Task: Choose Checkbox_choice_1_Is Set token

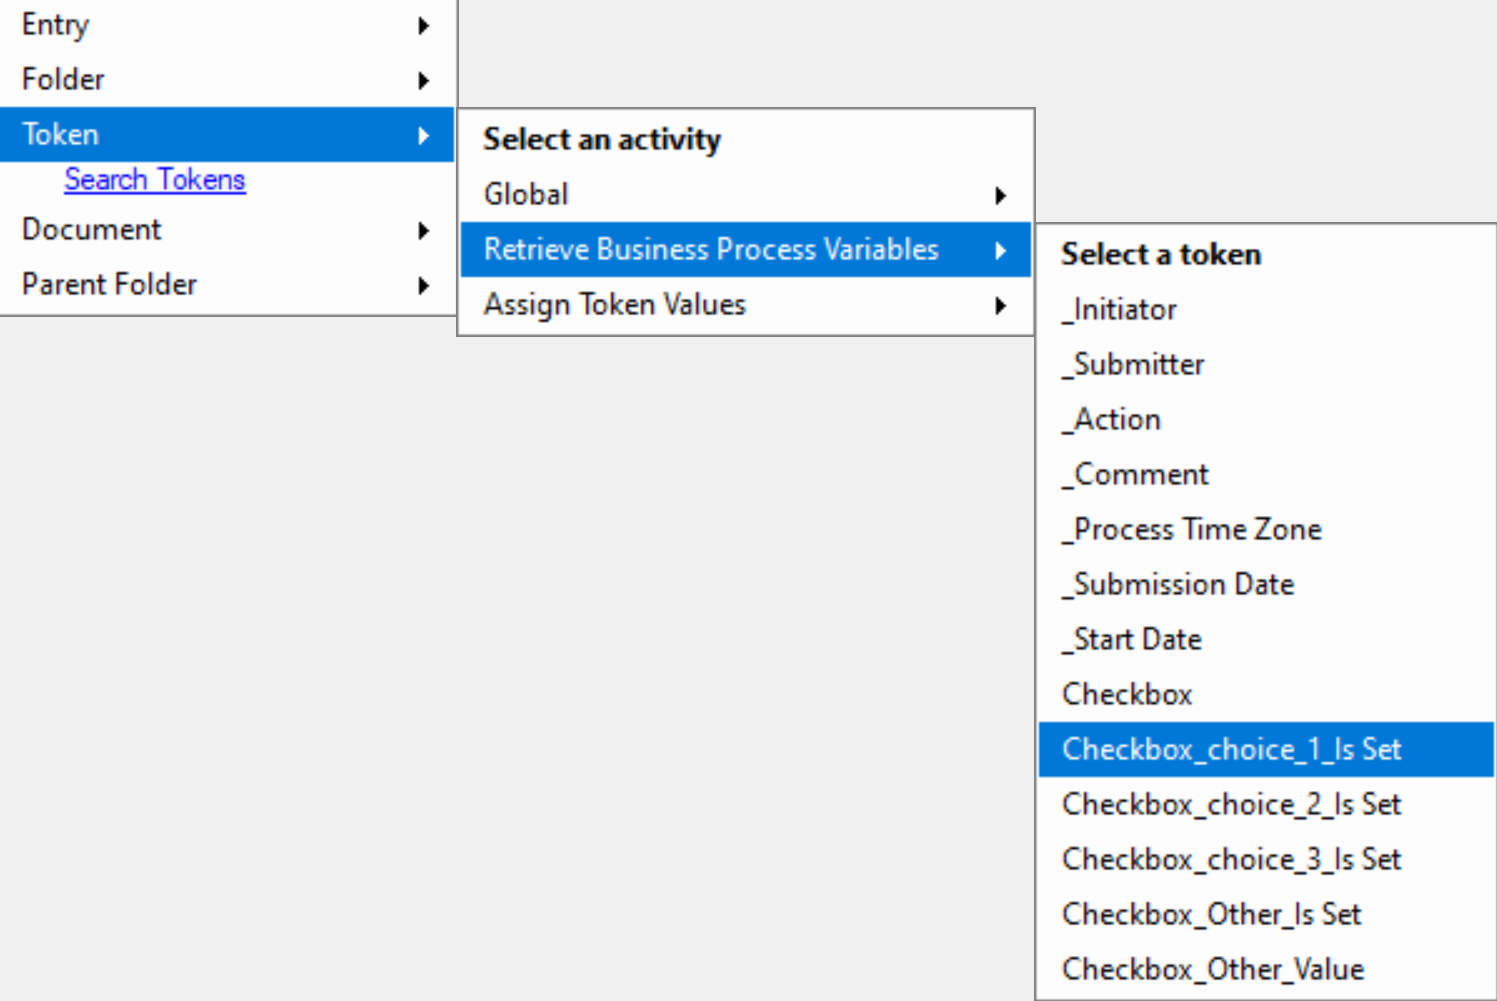Action: pos(1266,749)
